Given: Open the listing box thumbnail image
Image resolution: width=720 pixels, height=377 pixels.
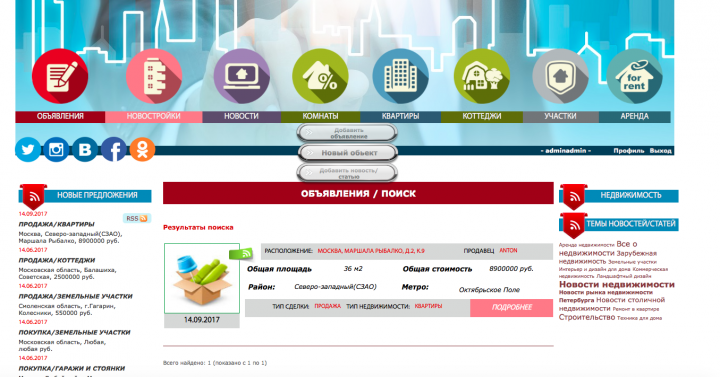Looking at the screenshot, I should tap(202, 278).
